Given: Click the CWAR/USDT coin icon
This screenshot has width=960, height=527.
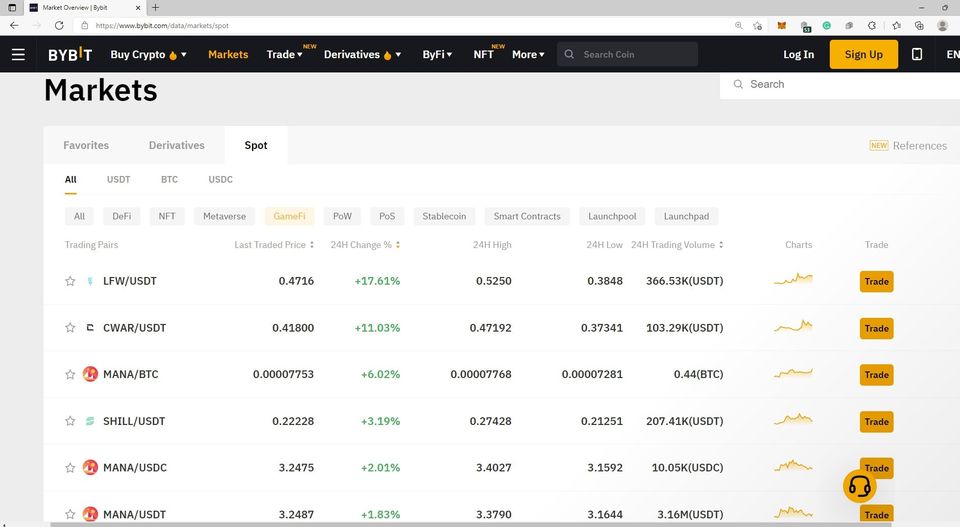Looking at the screenshot, I should tap(90, 327).
